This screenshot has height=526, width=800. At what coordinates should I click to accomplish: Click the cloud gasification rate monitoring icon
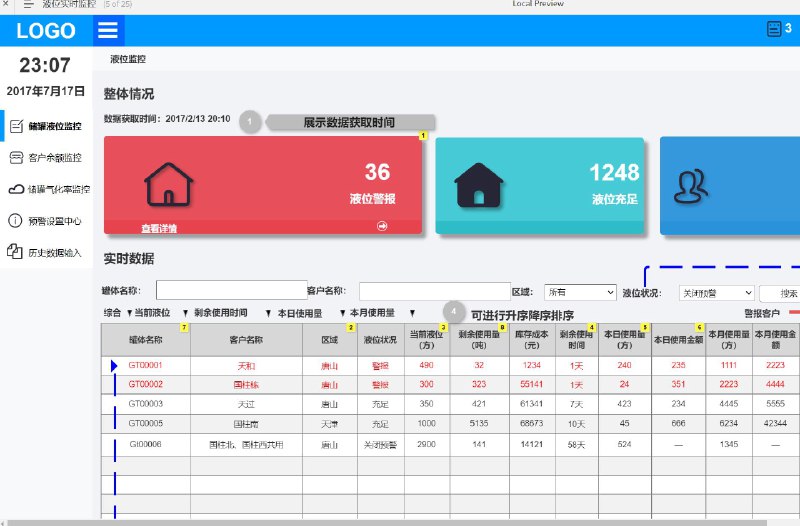(16, 189)
